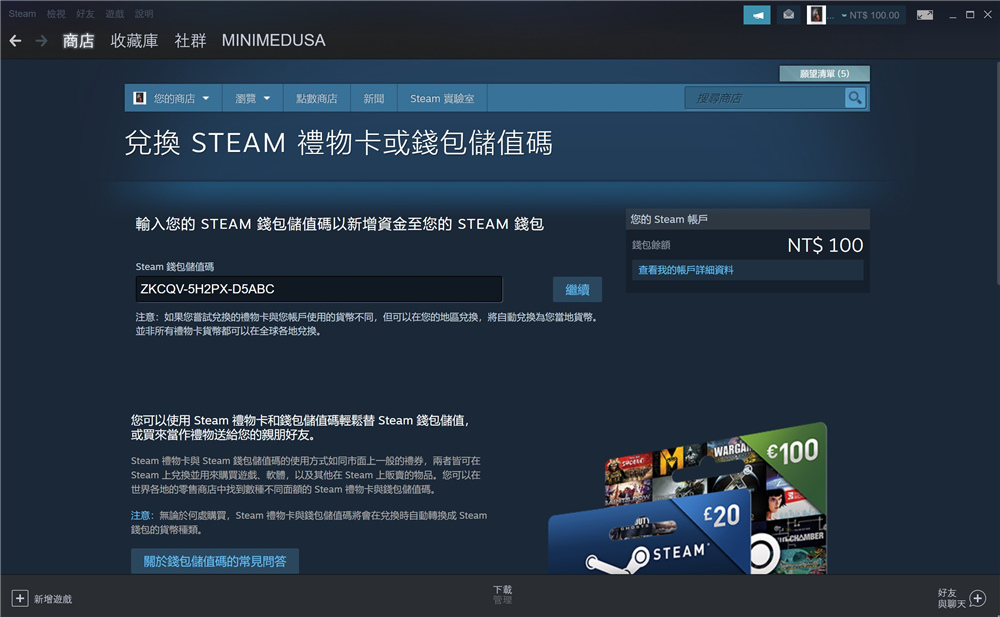Minimize the Steam window
This screenshot has width=1000, height=617.
coord(952,15)
